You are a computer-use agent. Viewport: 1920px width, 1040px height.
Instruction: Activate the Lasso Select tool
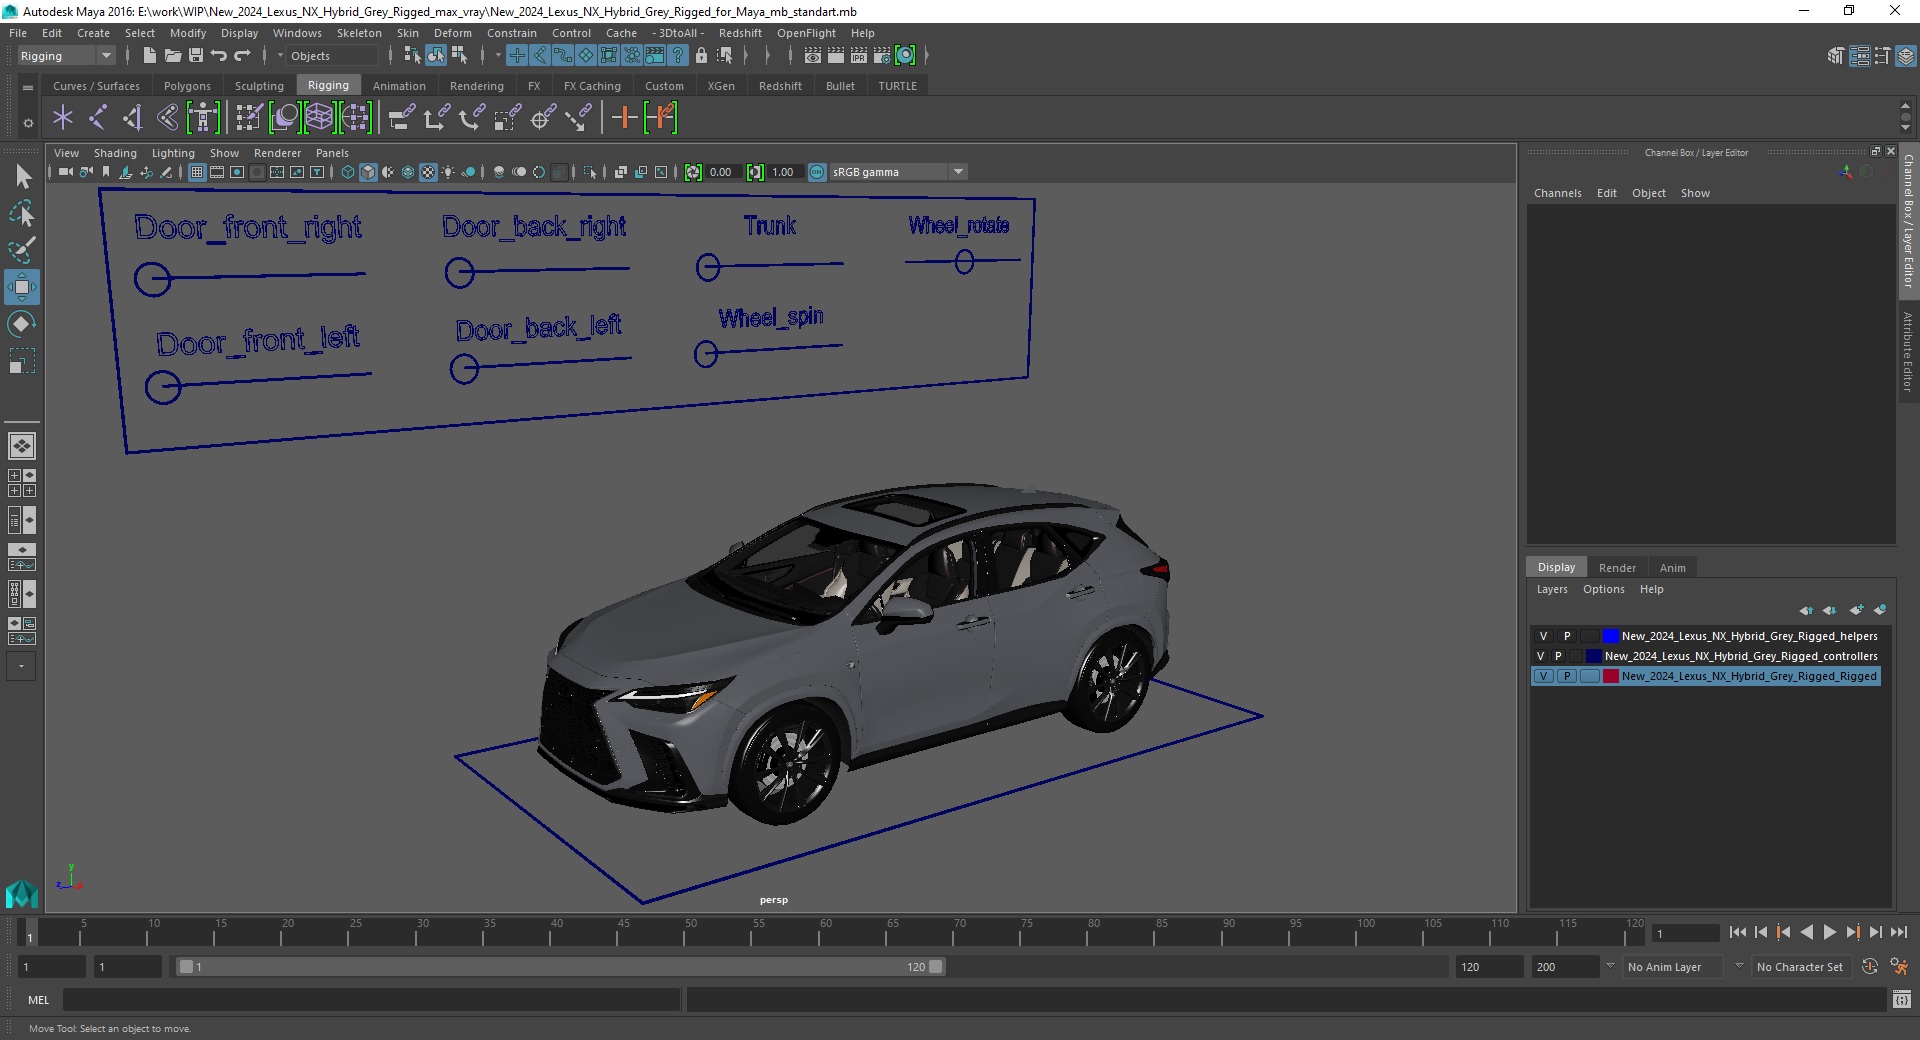pyautogui.click(x=22, y=214)
